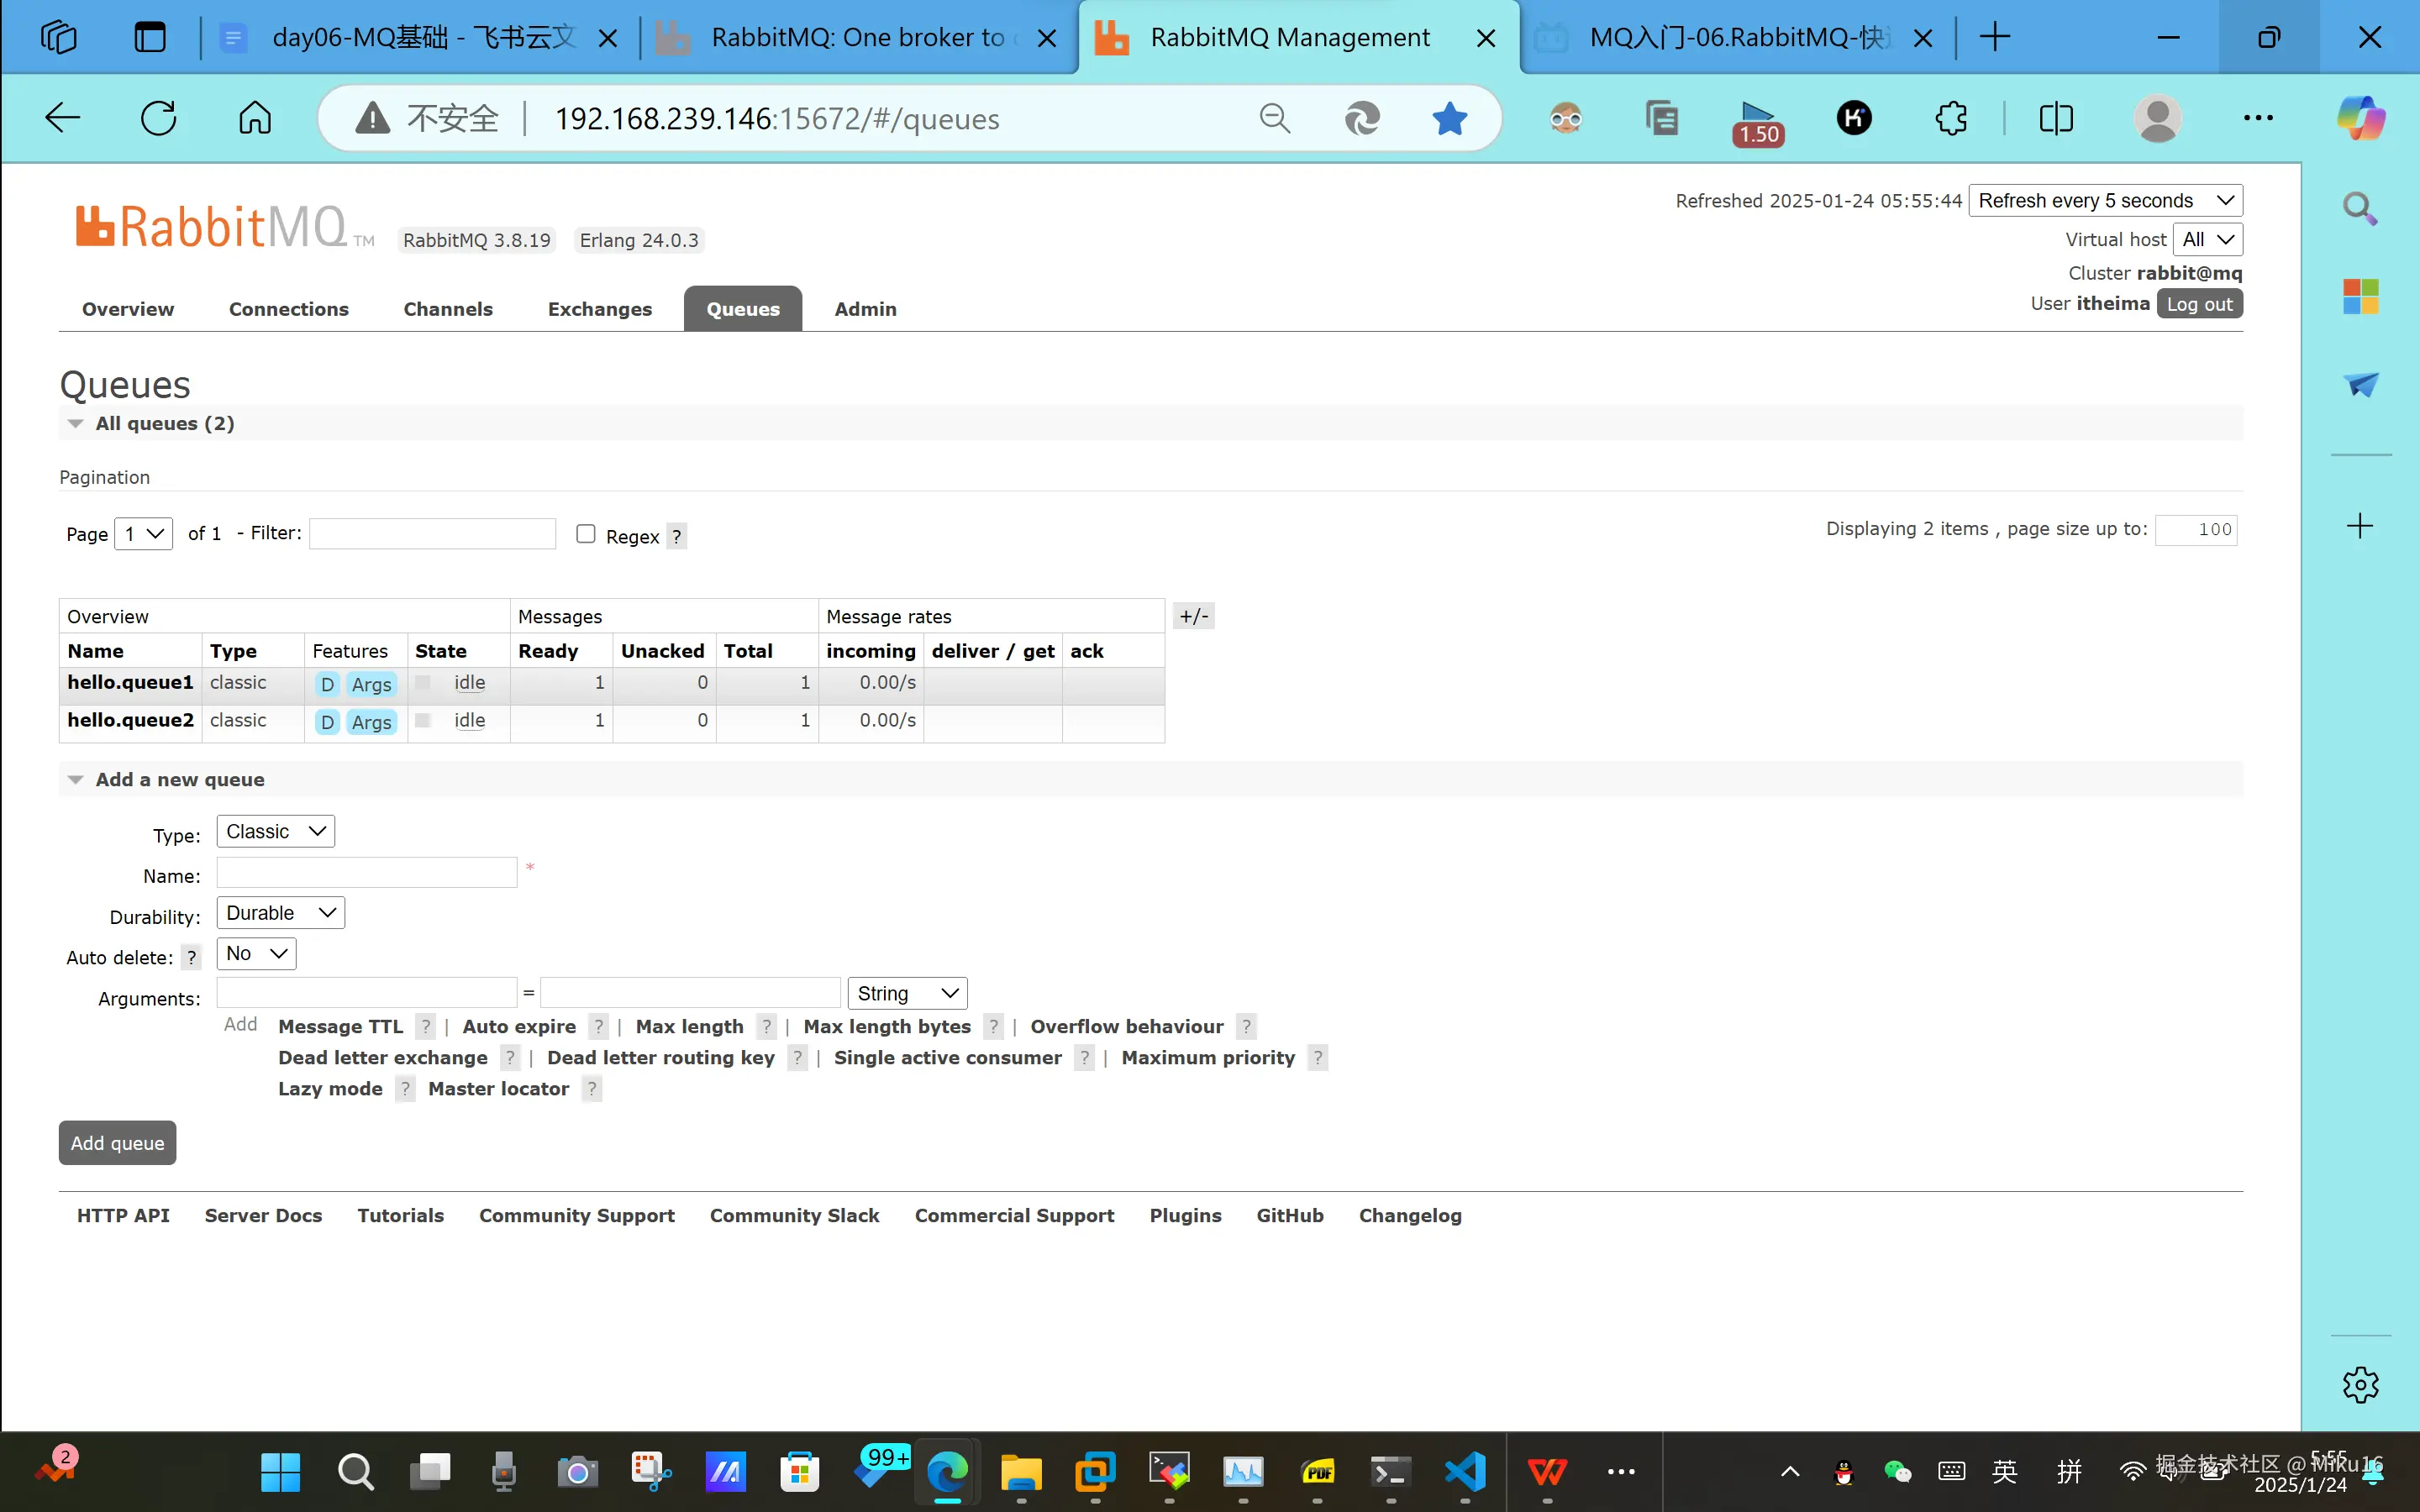Click the Message TTL help question mark

(426, 1026)
